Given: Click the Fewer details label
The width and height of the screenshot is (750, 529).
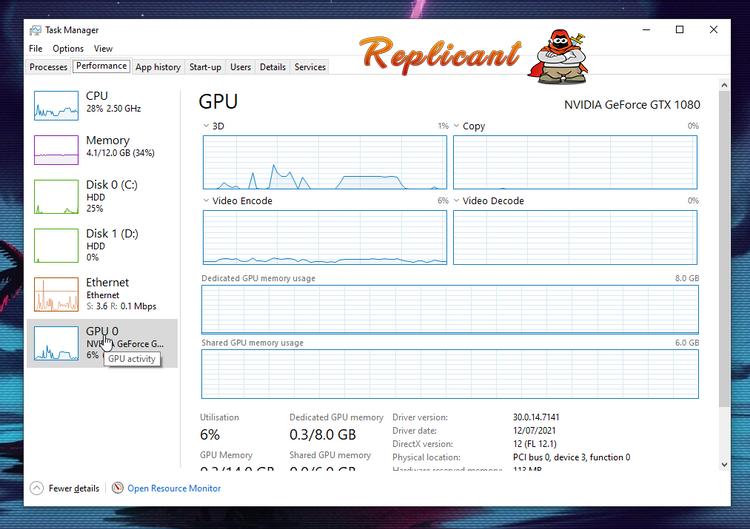Looking at the screenshot, I should (74, 488).
